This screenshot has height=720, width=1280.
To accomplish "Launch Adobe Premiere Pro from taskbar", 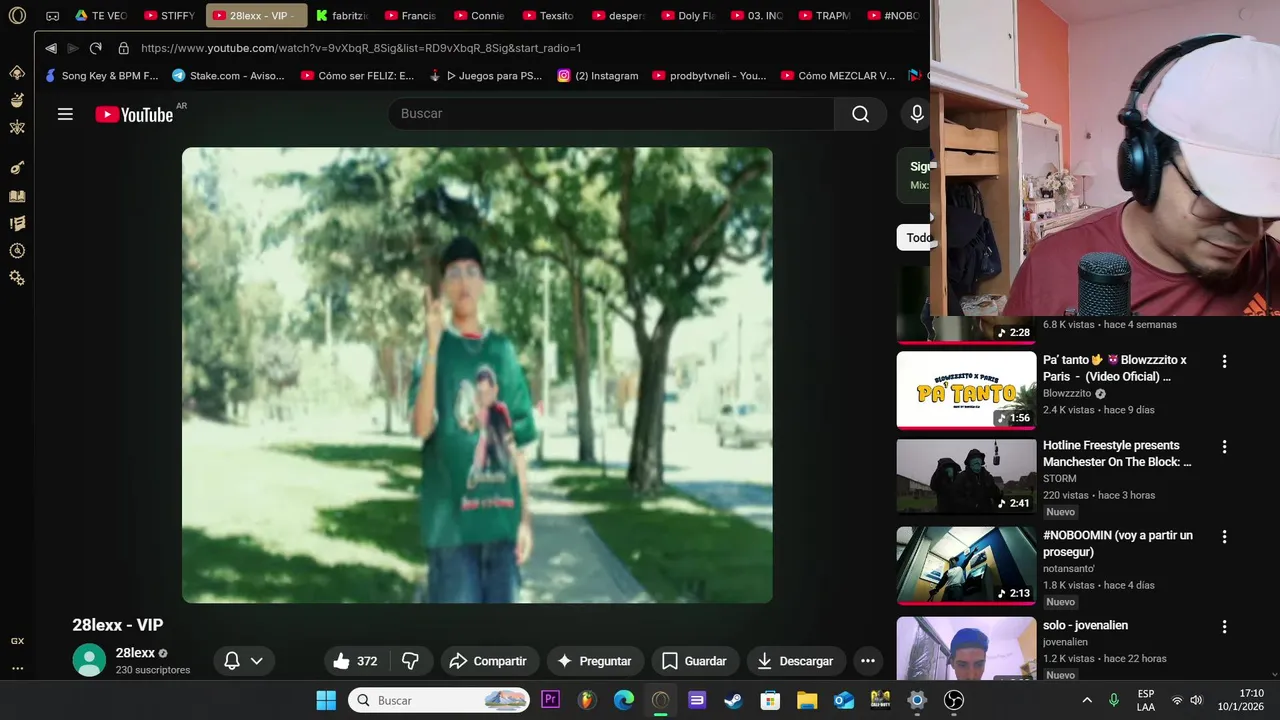I will pyautogui.click(x=550, y=700).
